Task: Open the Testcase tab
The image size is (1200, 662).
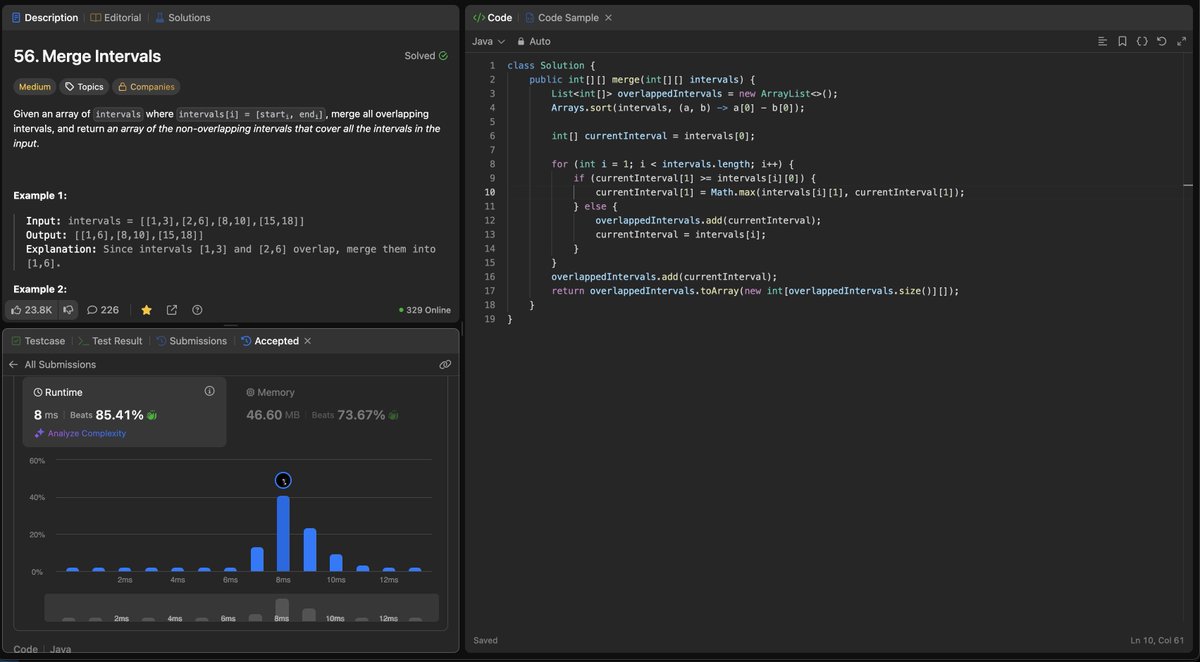Action: 39,341
